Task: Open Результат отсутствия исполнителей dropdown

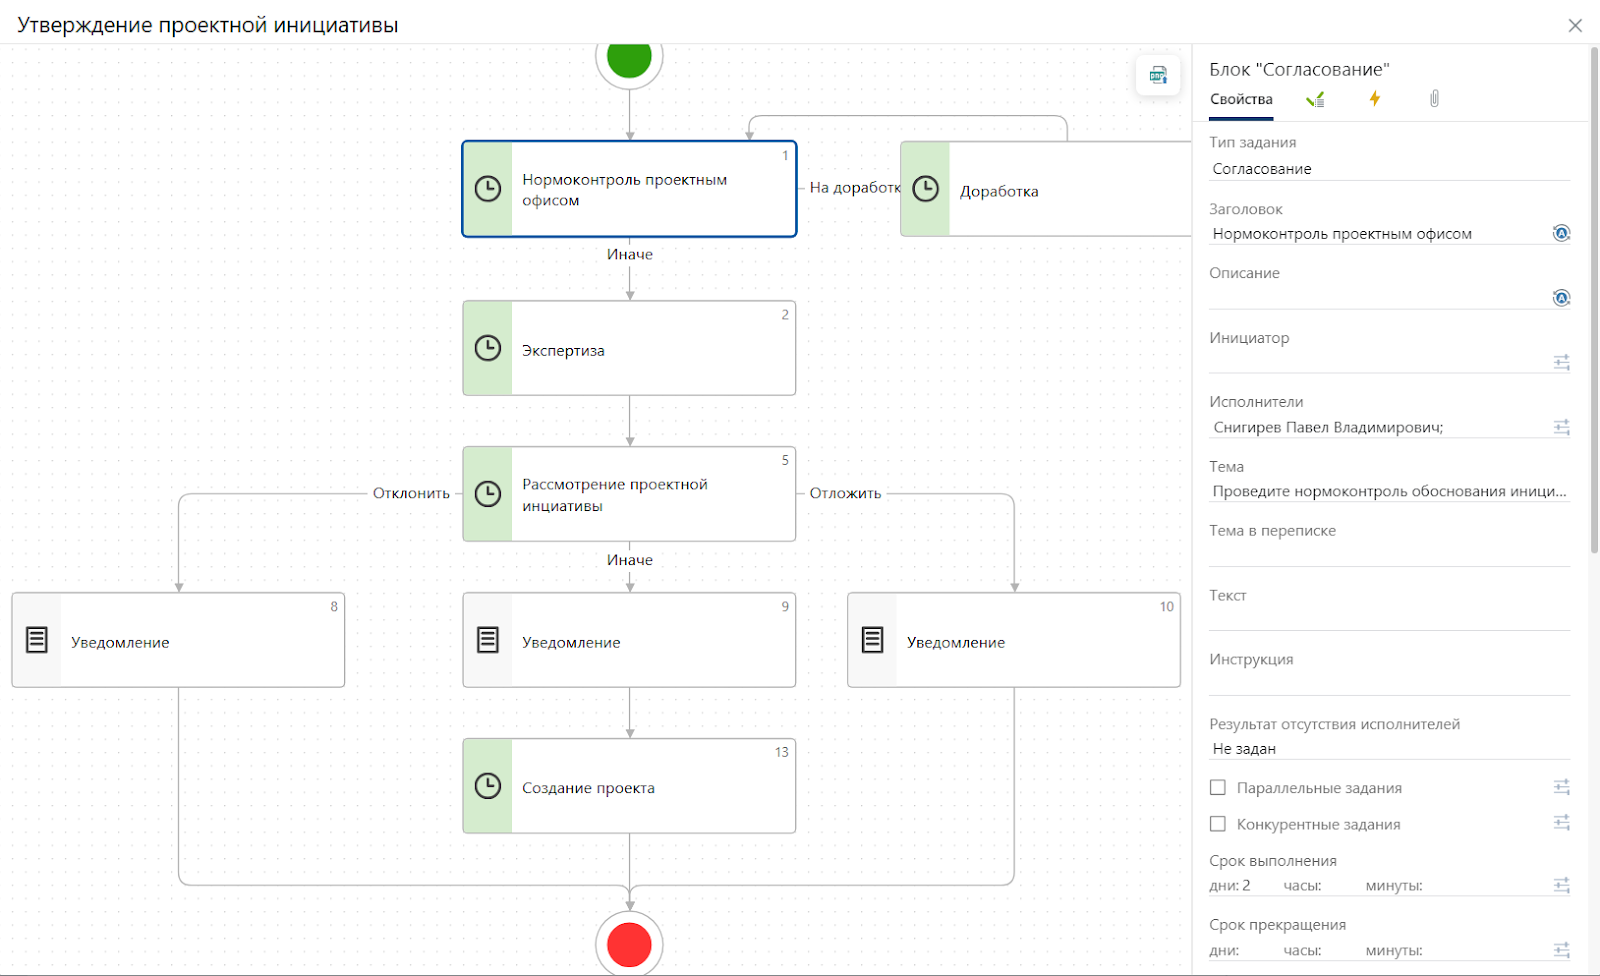Action: [x=1389, y=748]
